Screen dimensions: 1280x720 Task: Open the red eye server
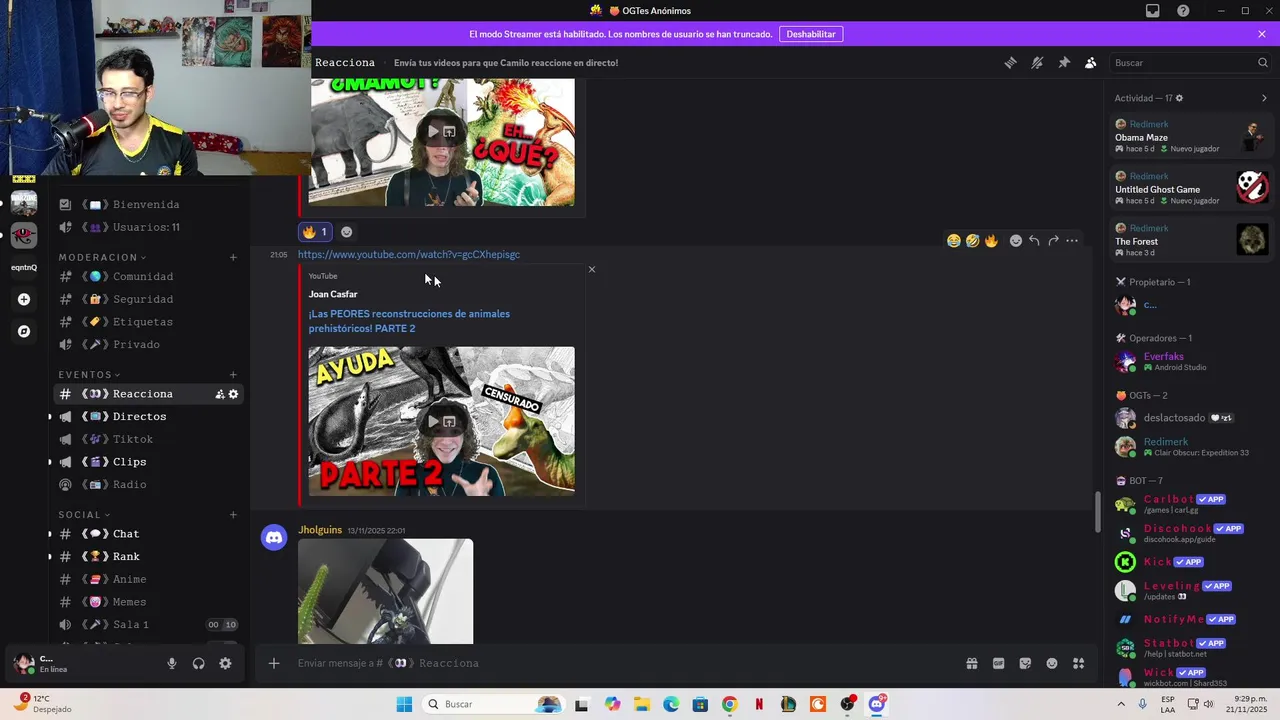[24, 235]
